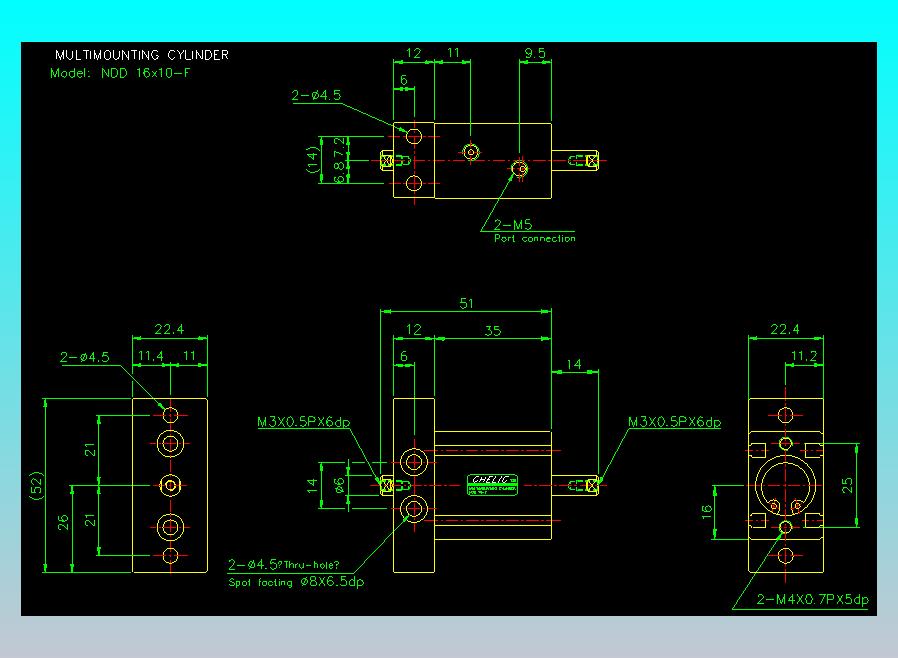Viewport: 898px width, 658px height.
Task: Click the MULTIMOUNTING CYLINDER title text
Action: tap(141, 55)
